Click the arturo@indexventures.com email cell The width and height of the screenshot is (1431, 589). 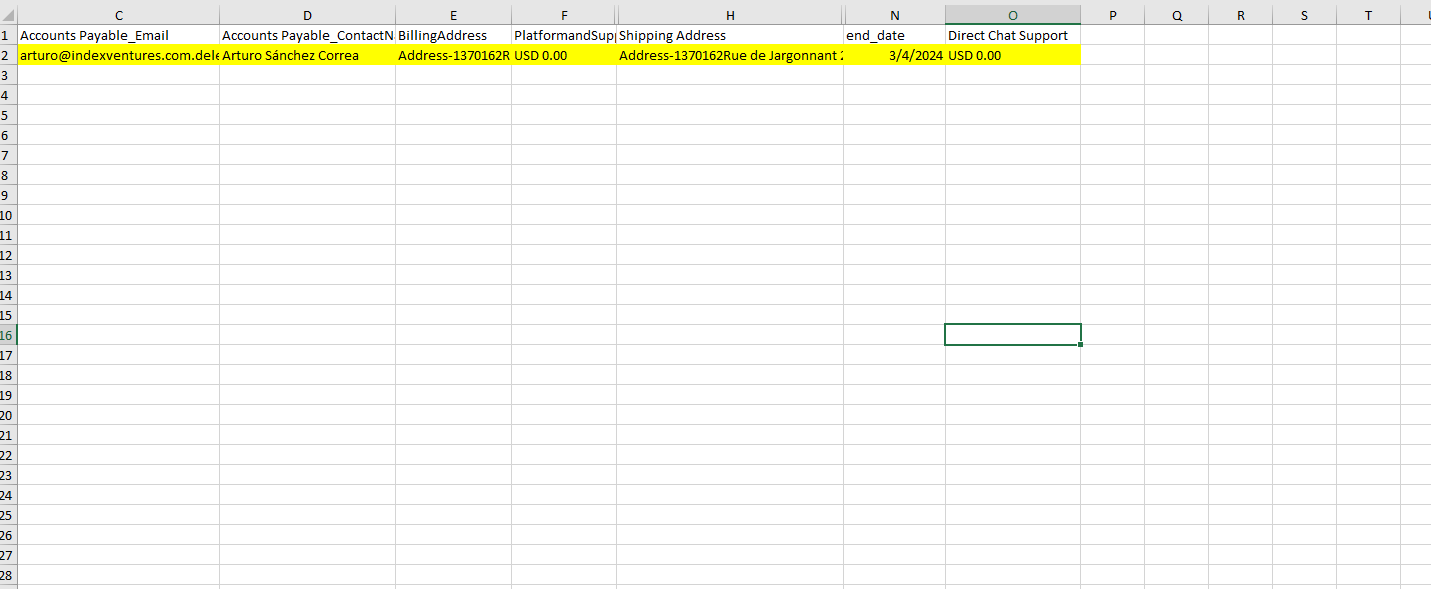[118, 55]
